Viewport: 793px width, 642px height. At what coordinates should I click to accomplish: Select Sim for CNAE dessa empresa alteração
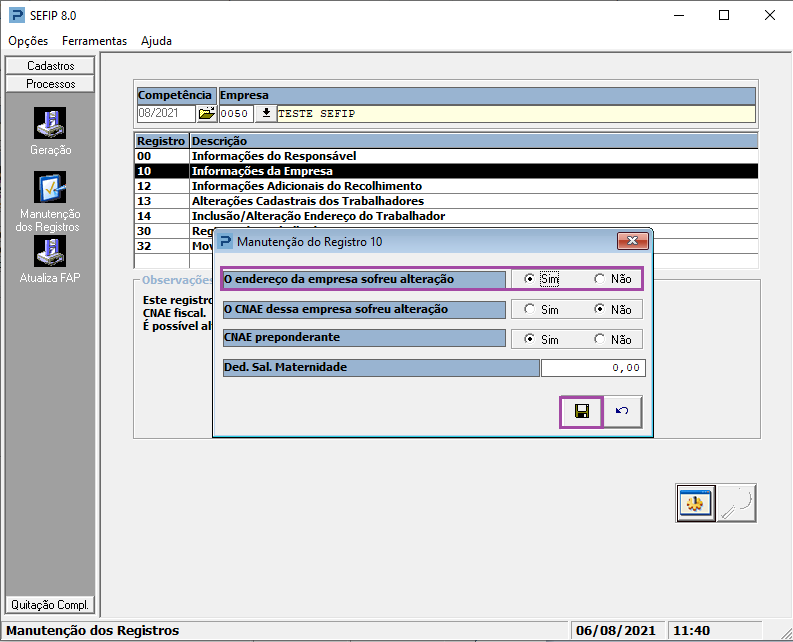(542, 310)
